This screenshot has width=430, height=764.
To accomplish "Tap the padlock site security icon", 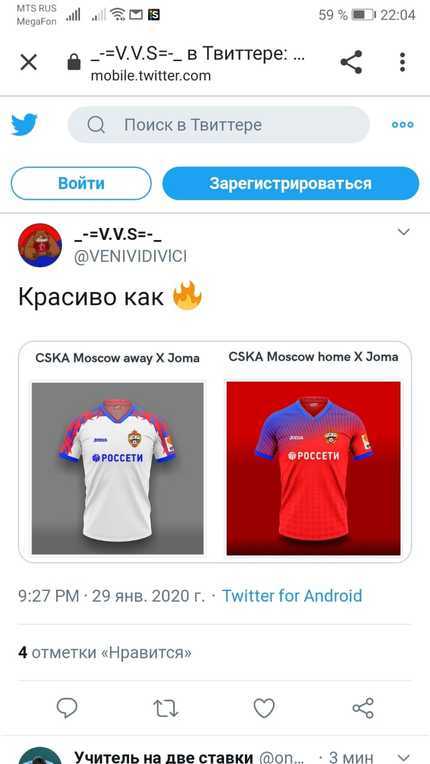I will pos(74,62).
